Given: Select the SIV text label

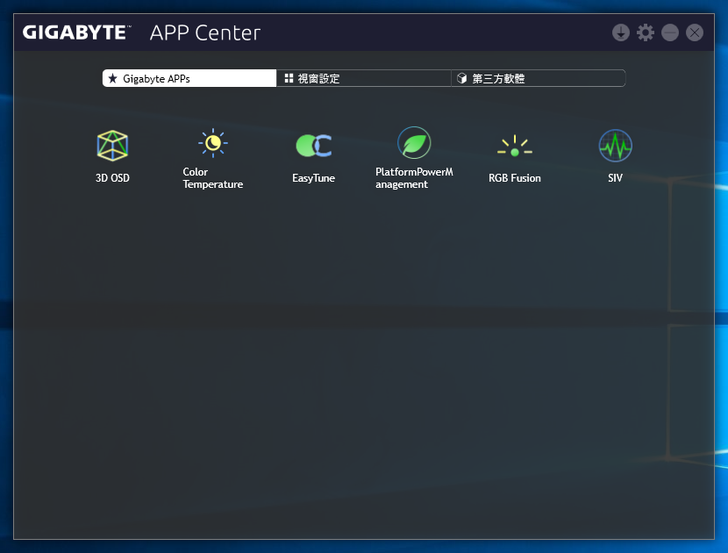Looking at the screenshot, I should coord(615,178).
